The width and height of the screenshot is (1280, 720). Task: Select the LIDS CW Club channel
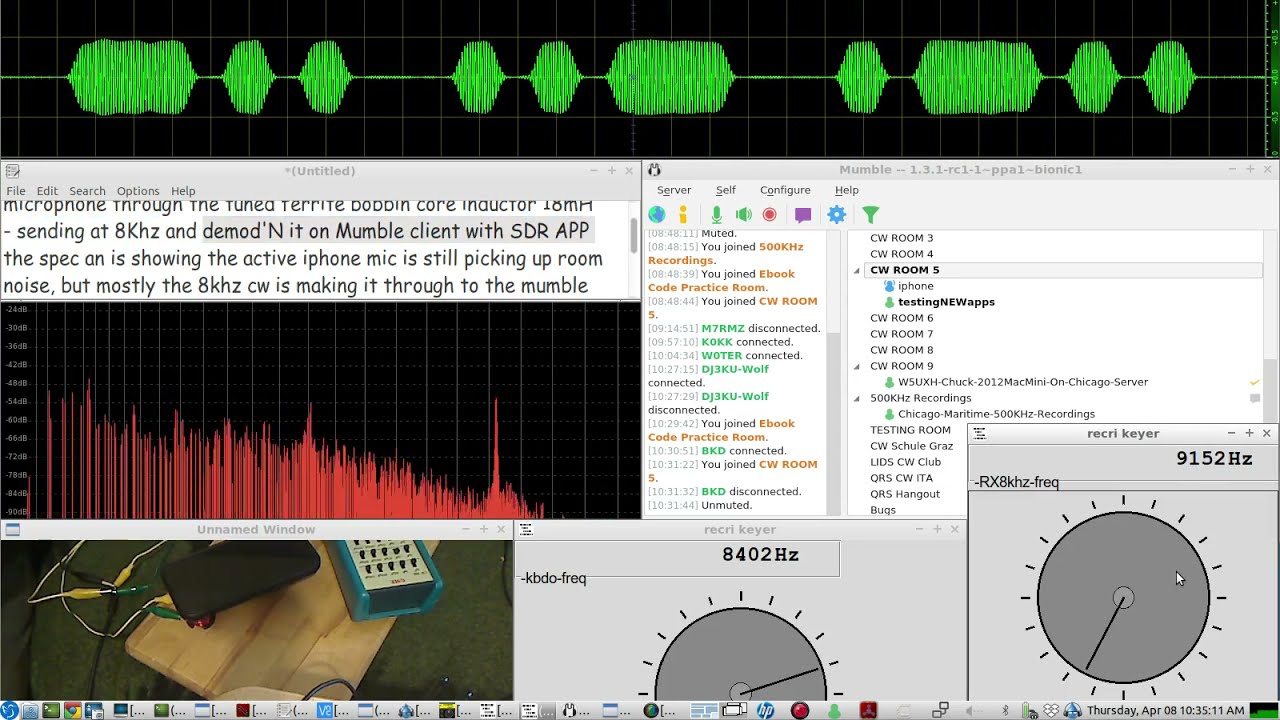(x=905, y=462)
